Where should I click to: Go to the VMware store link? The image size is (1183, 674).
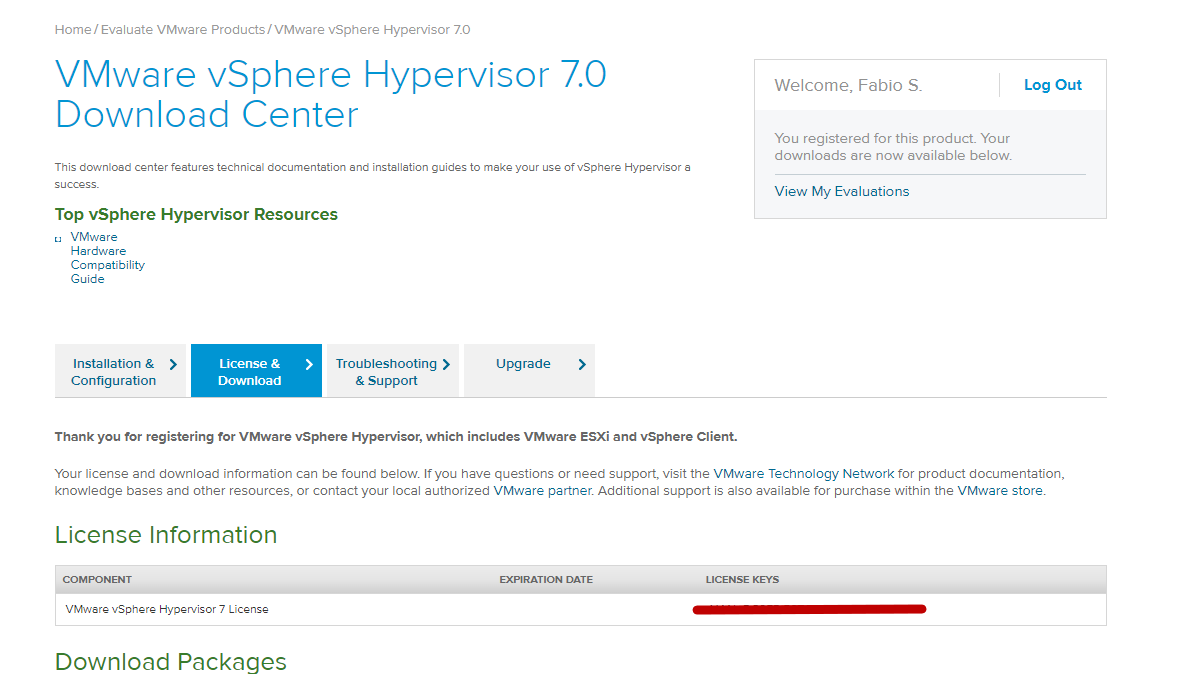(1000, 491)
